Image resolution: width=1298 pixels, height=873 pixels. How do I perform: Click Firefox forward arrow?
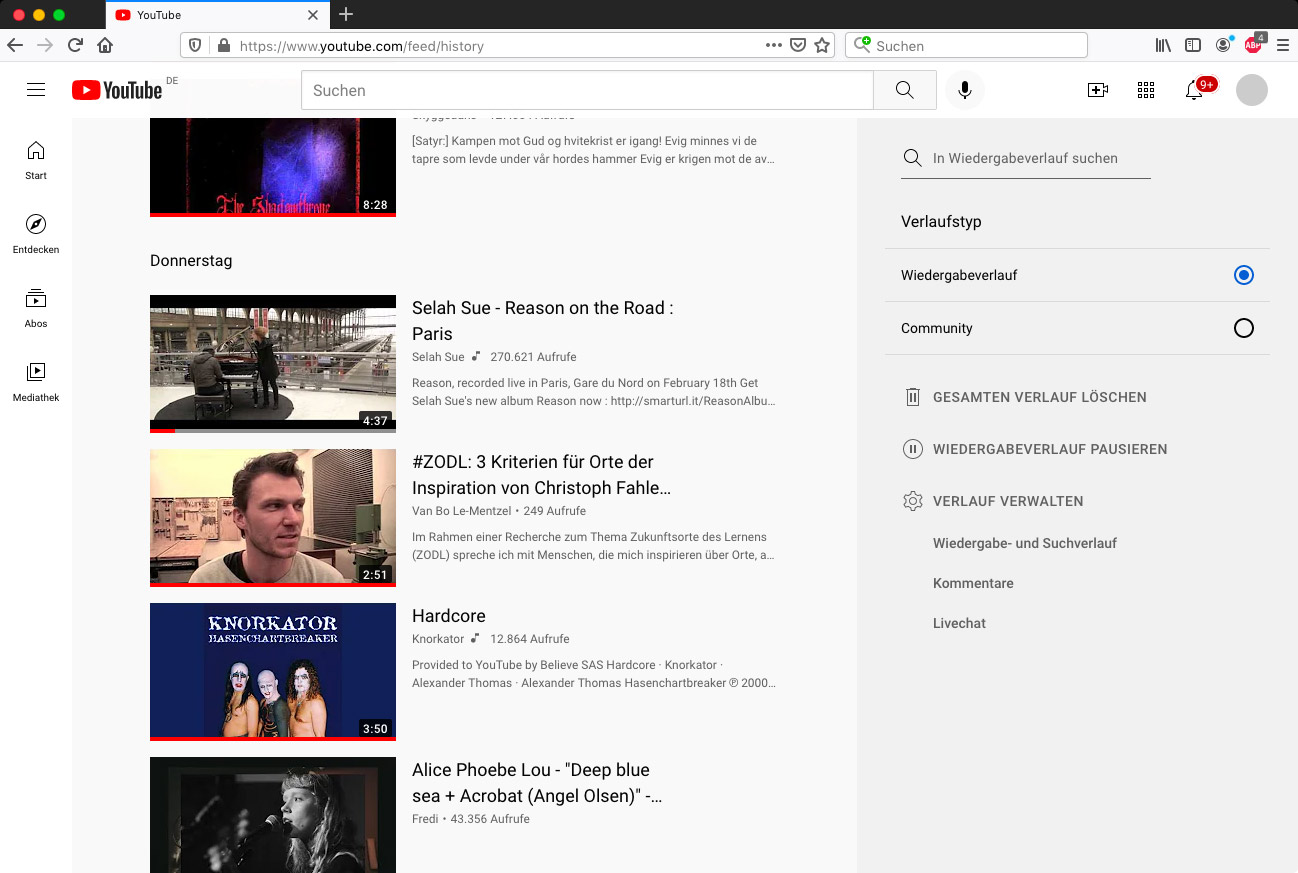[45, 45]
